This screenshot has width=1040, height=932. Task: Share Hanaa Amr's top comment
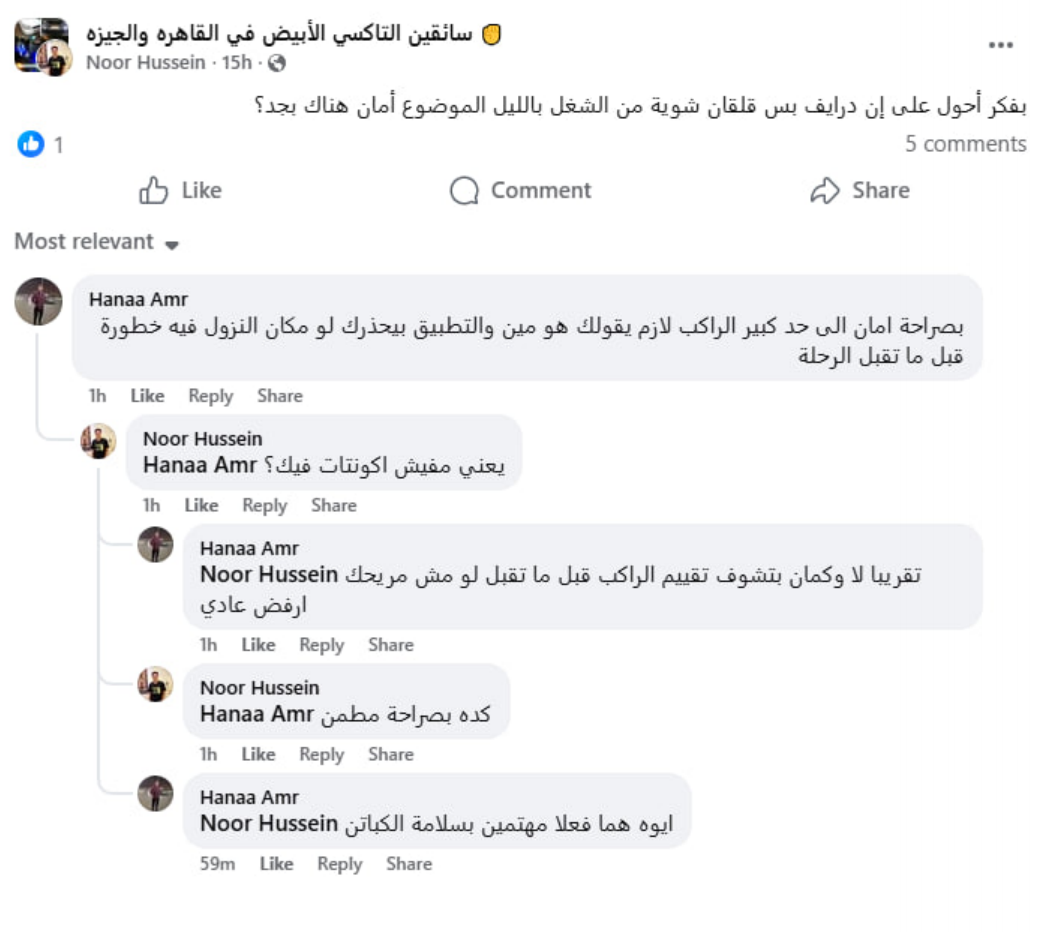click(279, 396)
